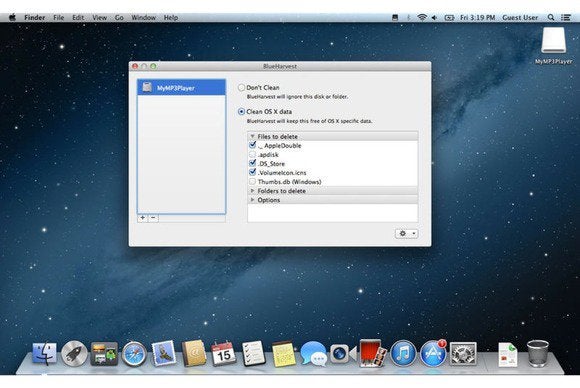Open the Finder menu
Screen dimensions: 580x388
[34, 17]
